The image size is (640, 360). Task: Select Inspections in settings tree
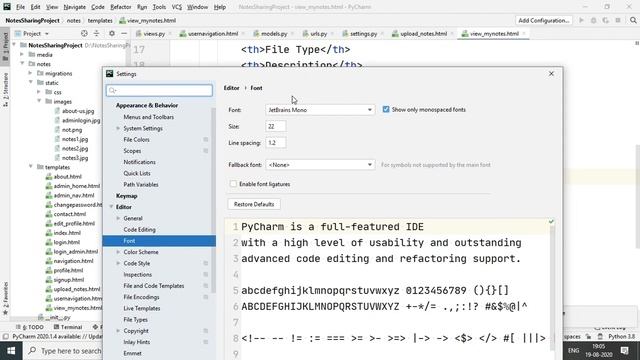coord(138,275)
